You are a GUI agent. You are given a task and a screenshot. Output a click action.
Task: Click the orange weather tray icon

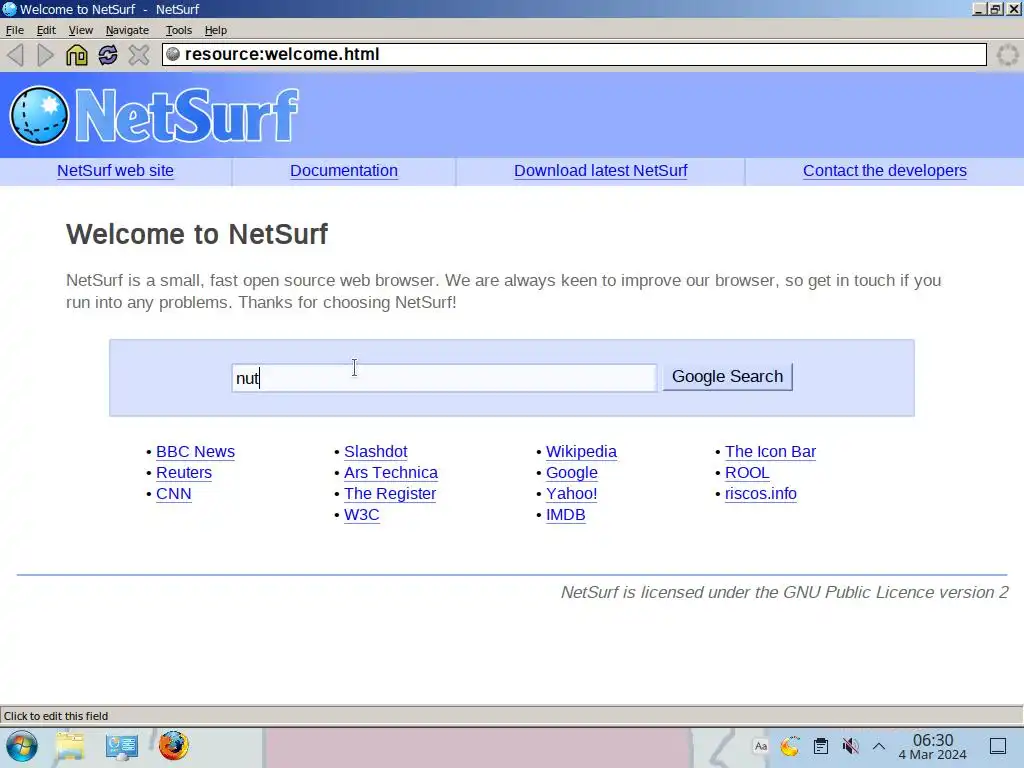pyautogui.click(x=790, y=746)
